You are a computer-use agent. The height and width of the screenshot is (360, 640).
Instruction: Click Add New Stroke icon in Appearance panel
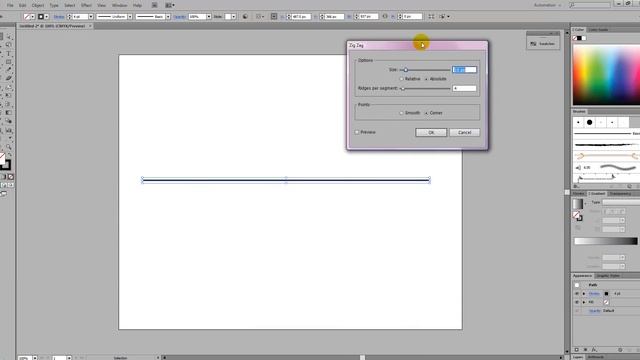577,350
